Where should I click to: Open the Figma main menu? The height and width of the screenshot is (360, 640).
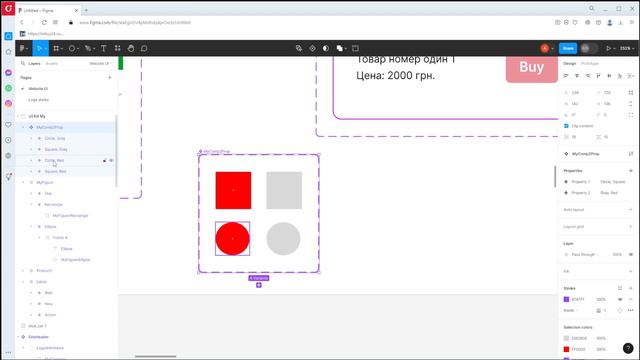[x=23, y=48]
